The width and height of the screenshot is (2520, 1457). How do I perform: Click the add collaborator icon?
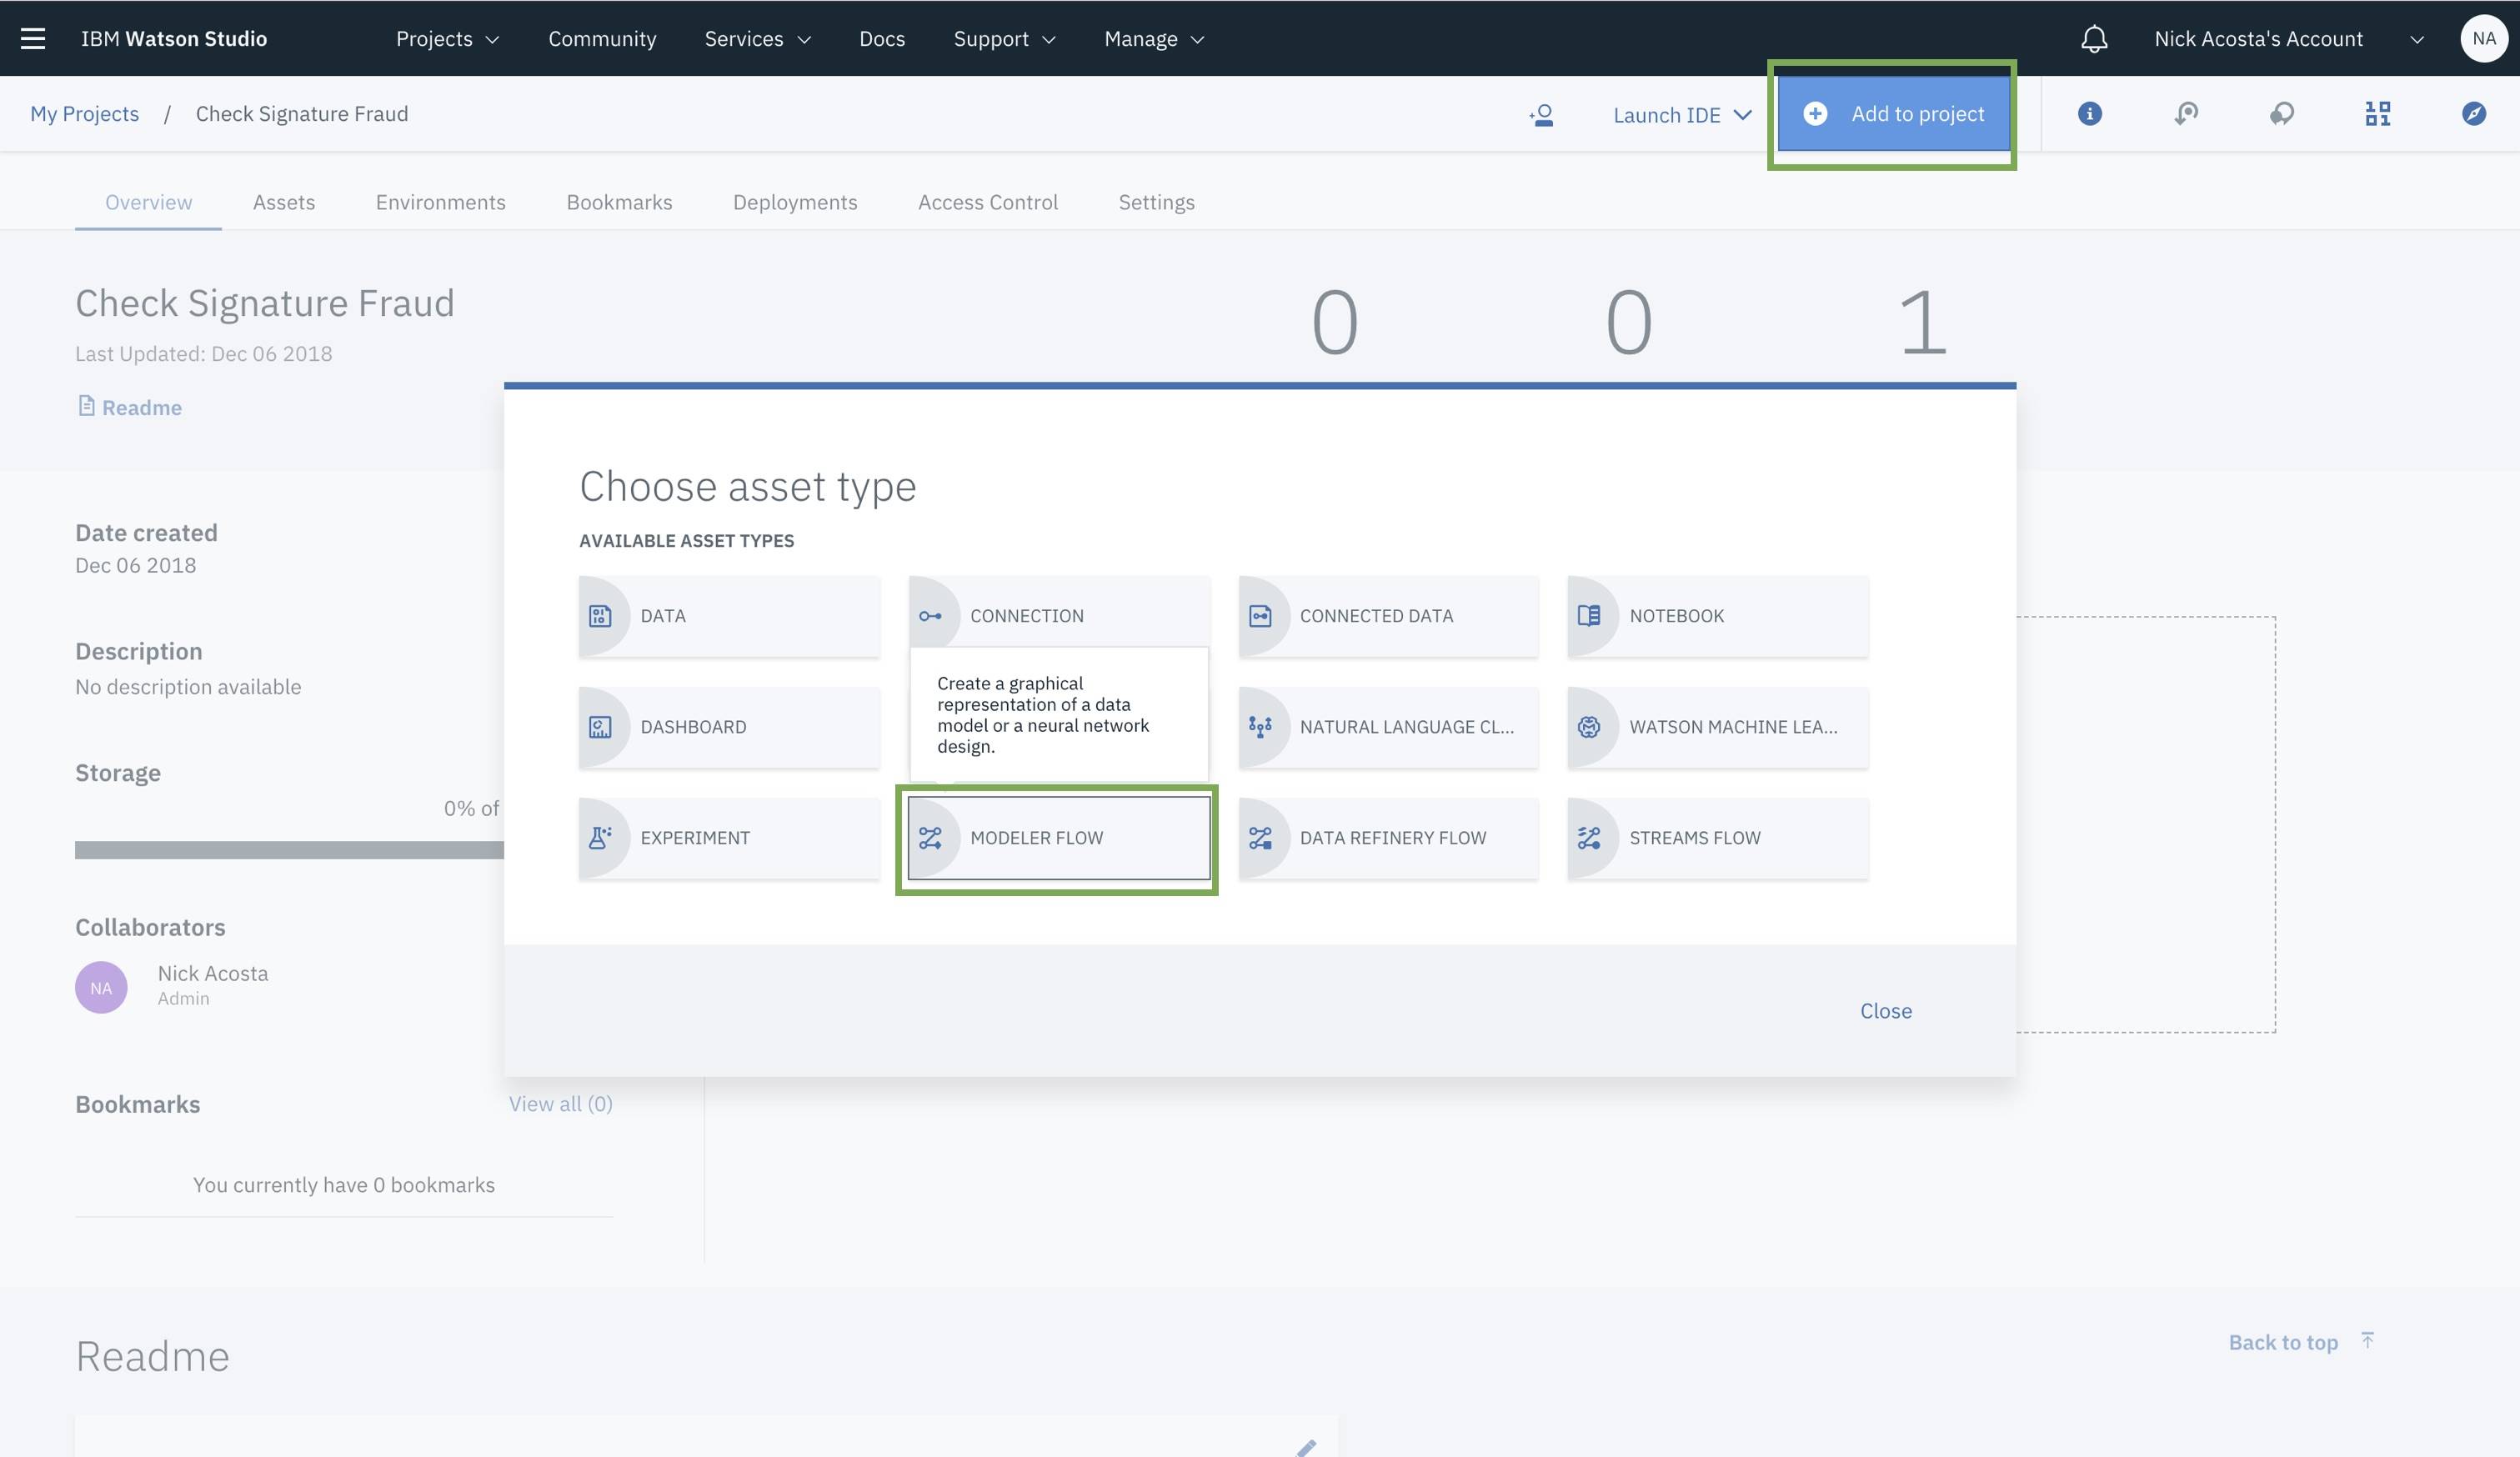[x=1541, y=115]
